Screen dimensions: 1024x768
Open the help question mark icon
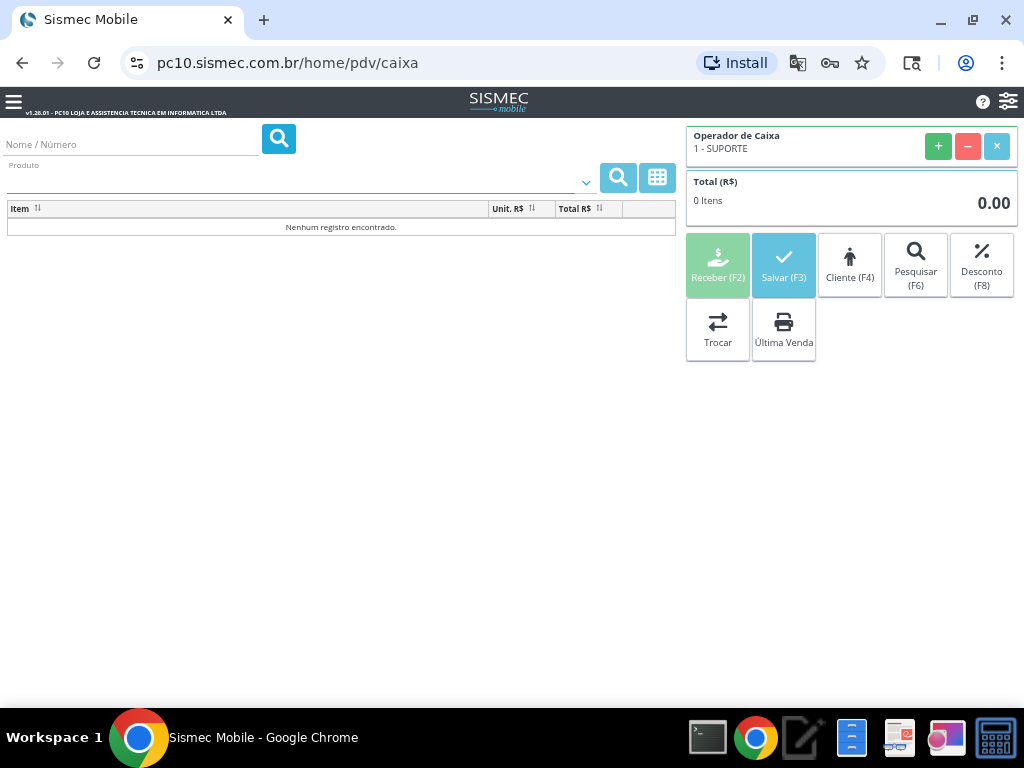tap(983, 102)
